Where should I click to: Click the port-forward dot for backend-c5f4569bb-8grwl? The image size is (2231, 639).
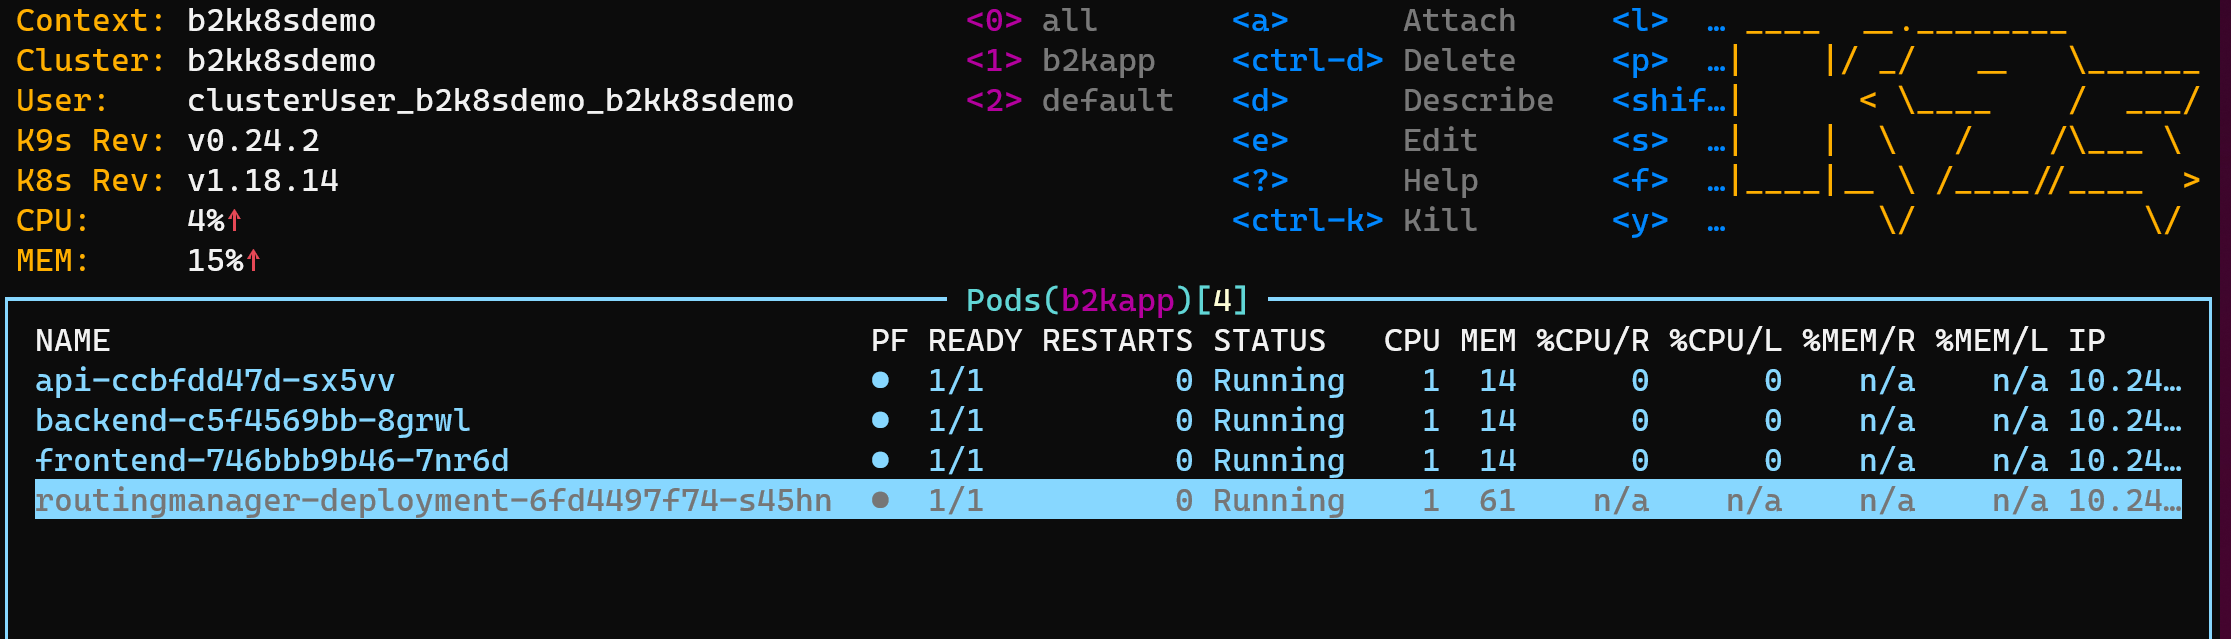[x=880, y=420]
